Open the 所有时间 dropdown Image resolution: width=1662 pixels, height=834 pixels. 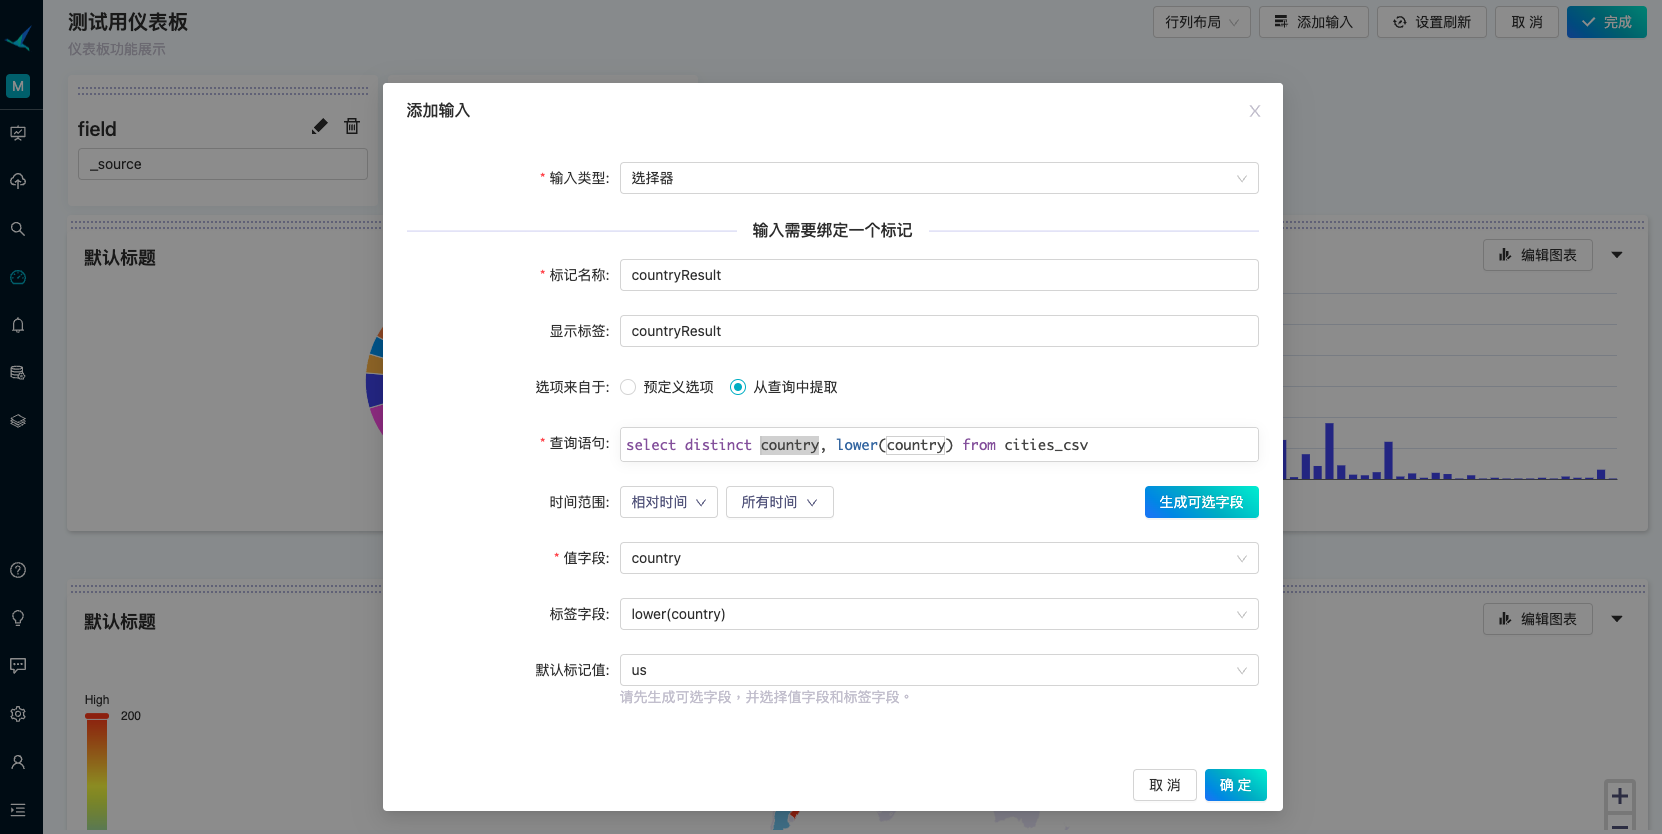tap(780, 502)
